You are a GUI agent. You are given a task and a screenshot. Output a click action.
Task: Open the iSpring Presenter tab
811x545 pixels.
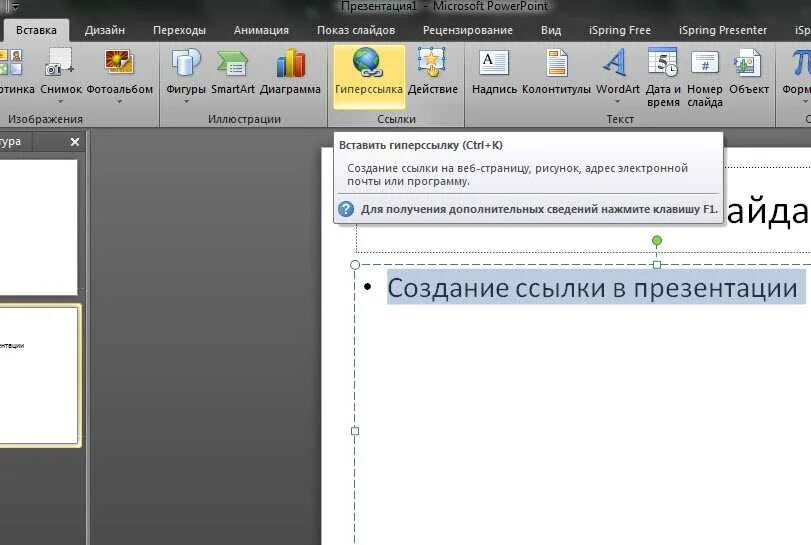[x=723, y=31]
